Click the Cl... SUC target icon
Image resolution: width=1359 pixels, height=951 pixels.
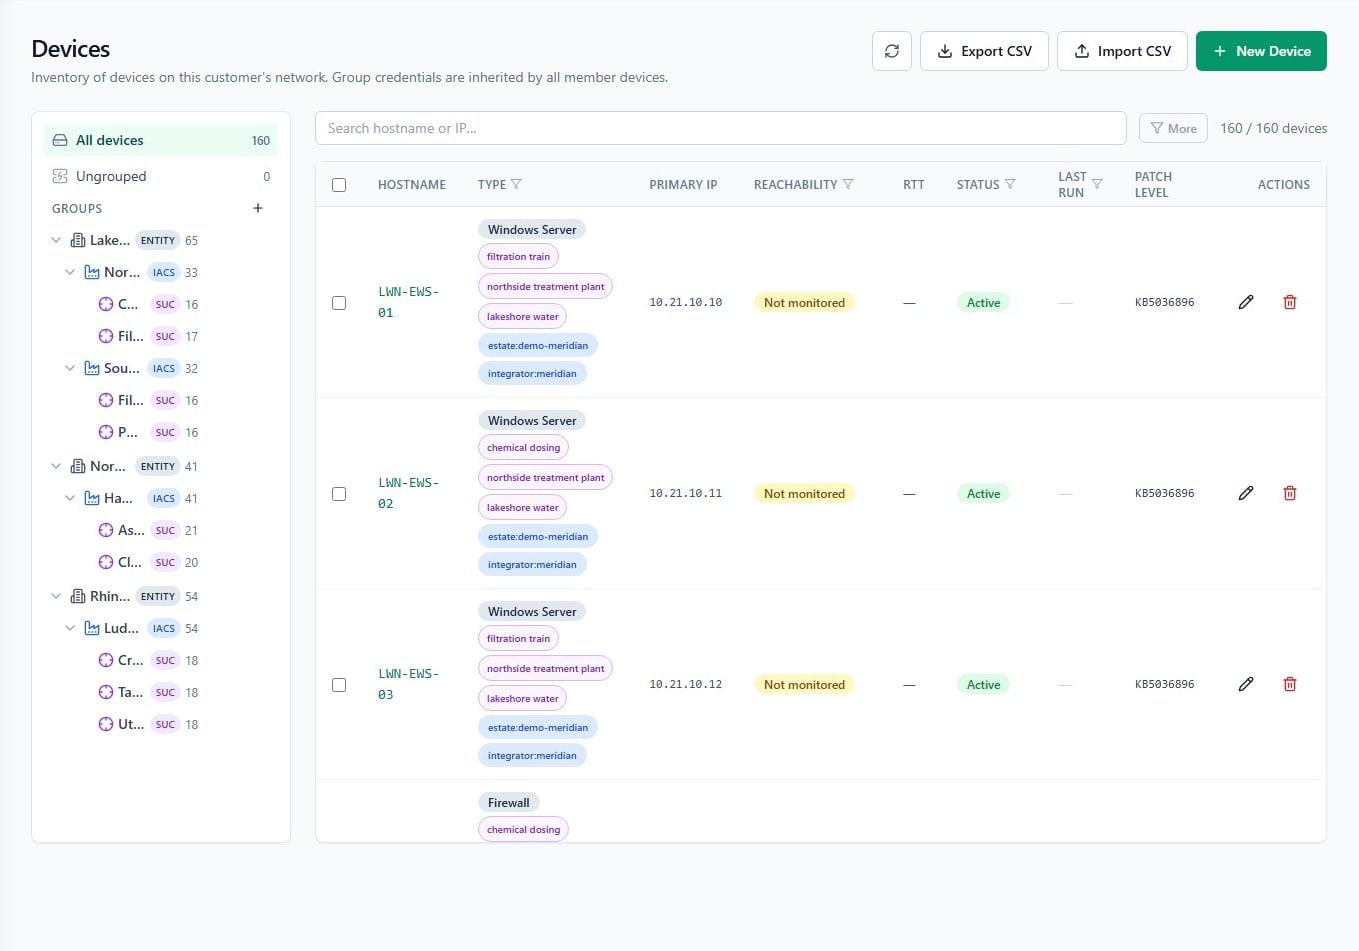tap(106, 562)
